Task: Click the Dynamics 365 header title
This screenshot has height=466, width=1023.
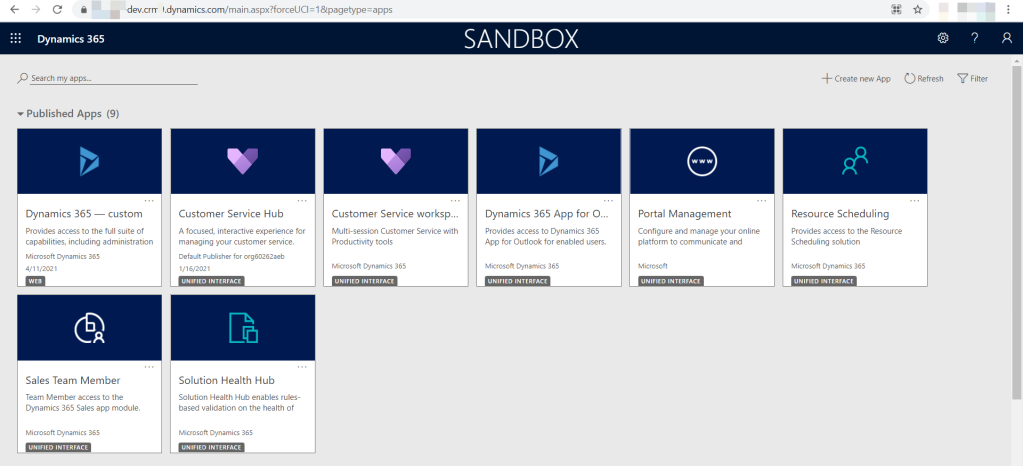Action: [x=70, y=39]
